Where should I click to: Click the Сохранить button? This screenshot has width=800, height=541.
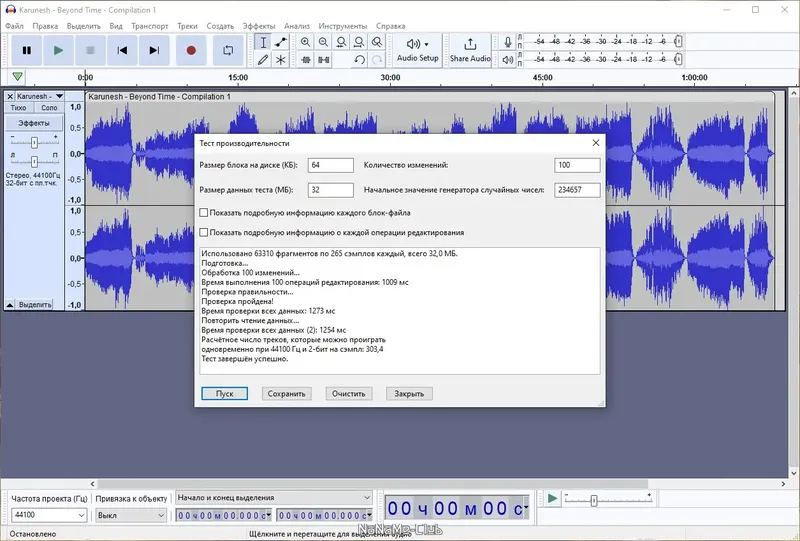286,394
